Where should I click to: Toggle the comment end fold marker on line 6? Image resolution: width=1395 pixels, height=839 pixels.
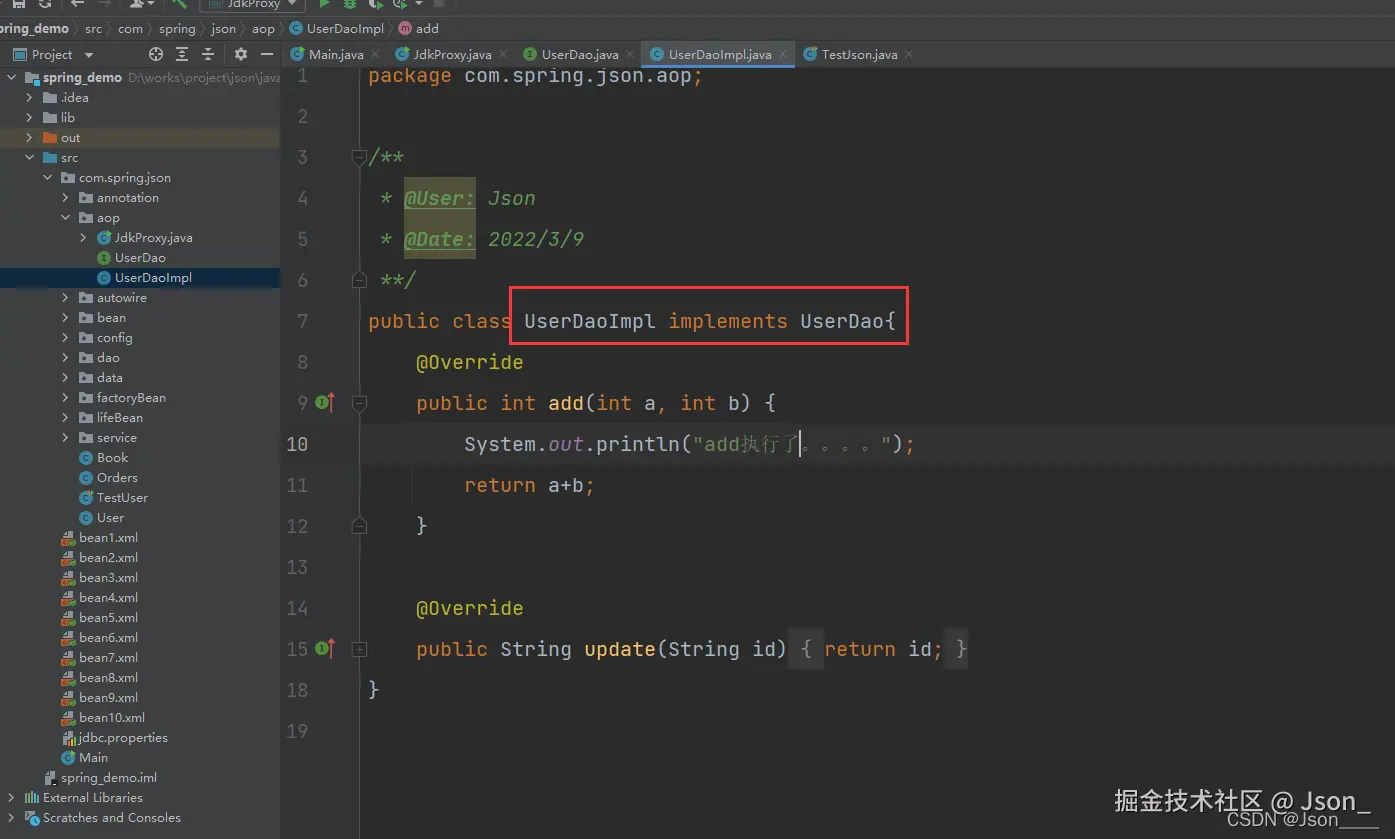(x=359, y=280)
